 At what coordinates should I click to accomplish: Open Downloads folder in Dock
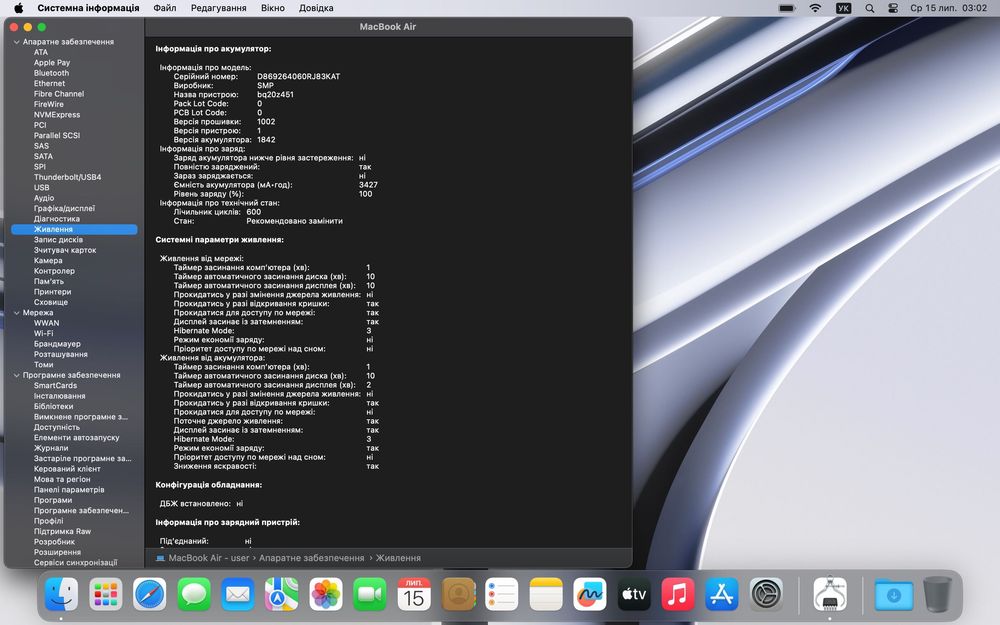coord(893,594)
